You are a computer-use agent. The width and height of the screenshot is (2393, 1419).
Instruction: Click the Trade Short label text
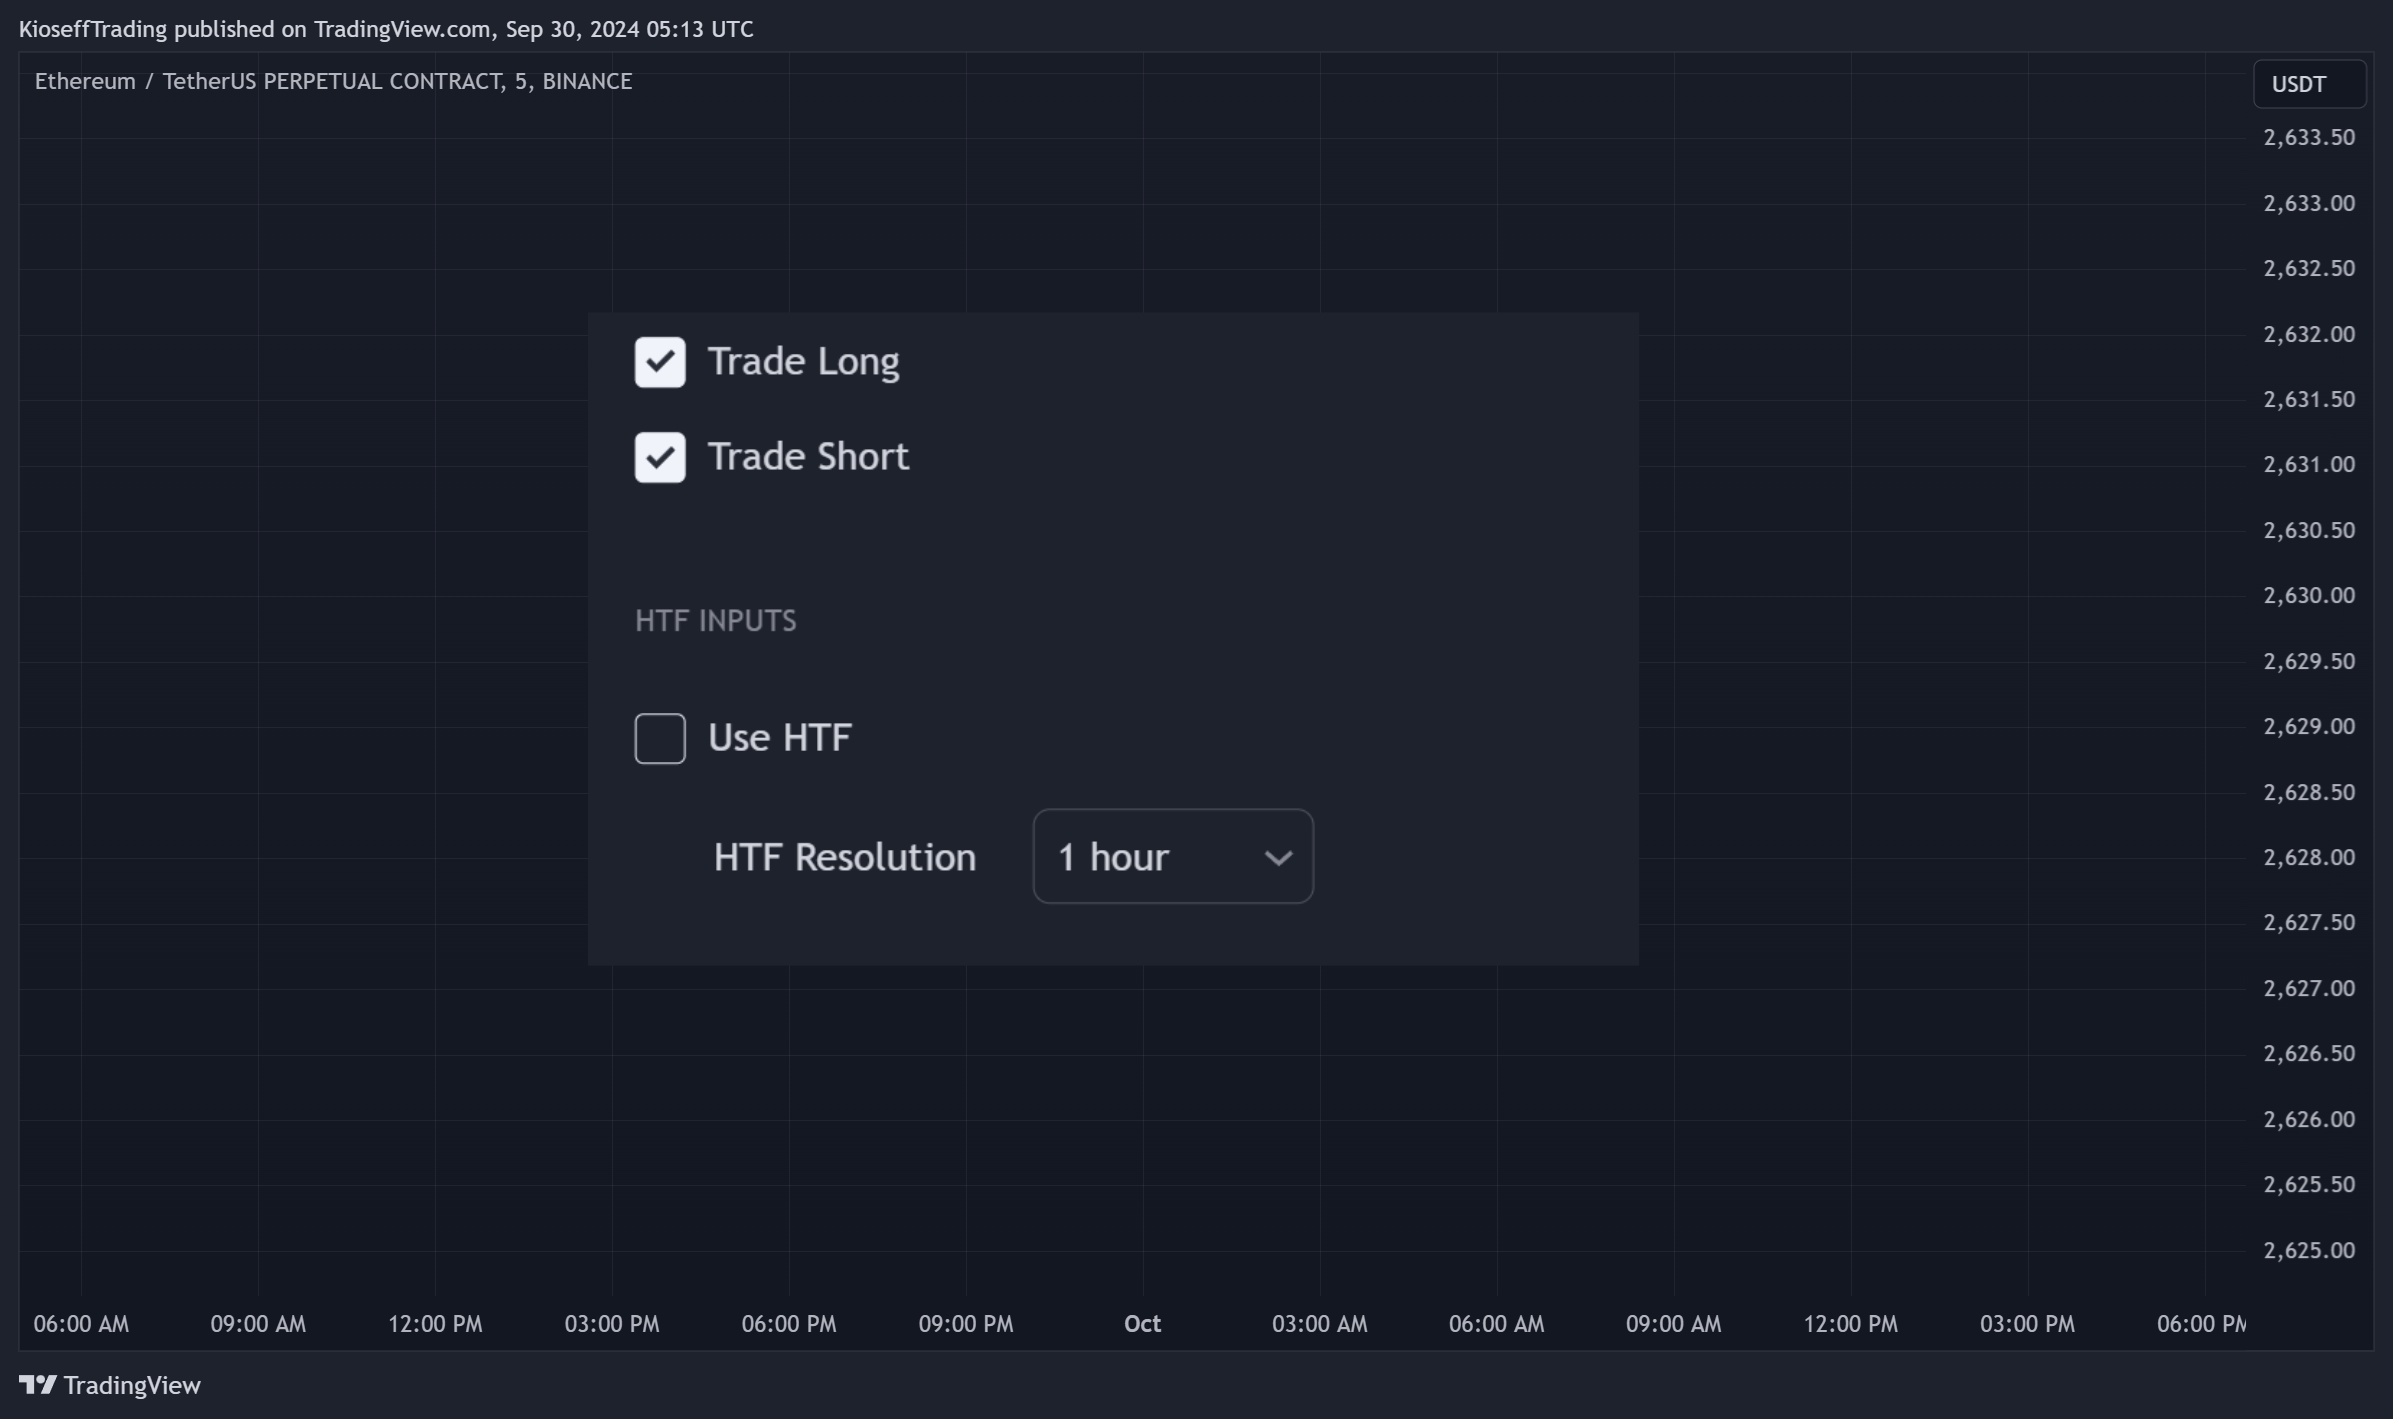point(808,457)
